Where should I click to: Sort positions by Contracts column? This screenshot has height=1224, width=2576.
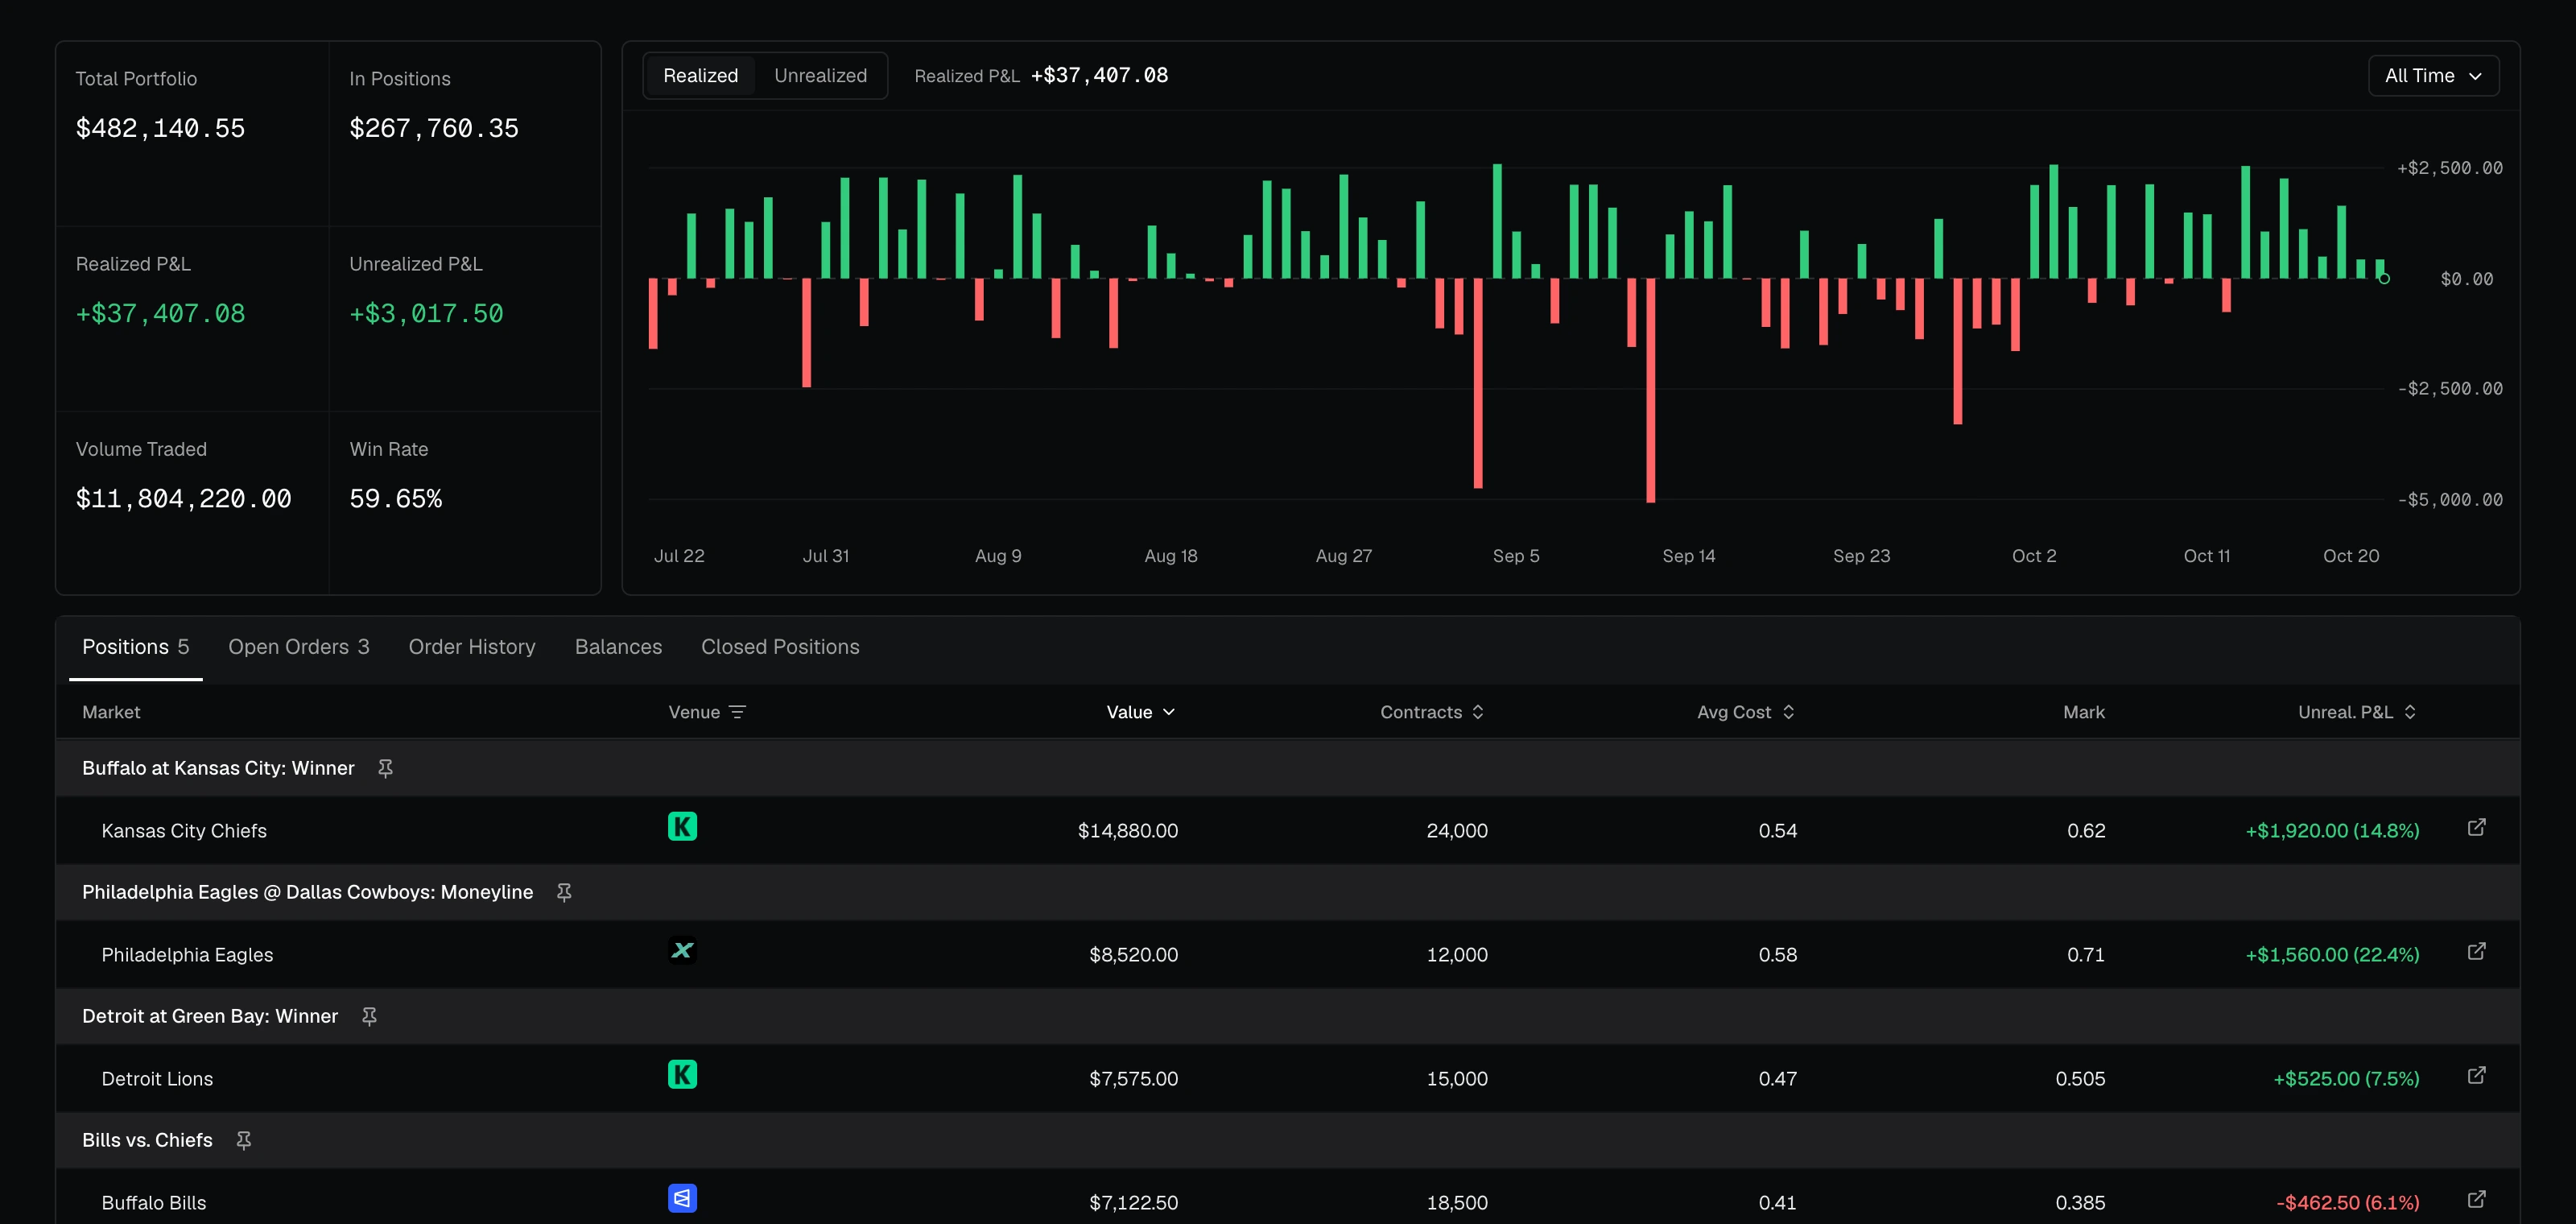coord(1432,712)
